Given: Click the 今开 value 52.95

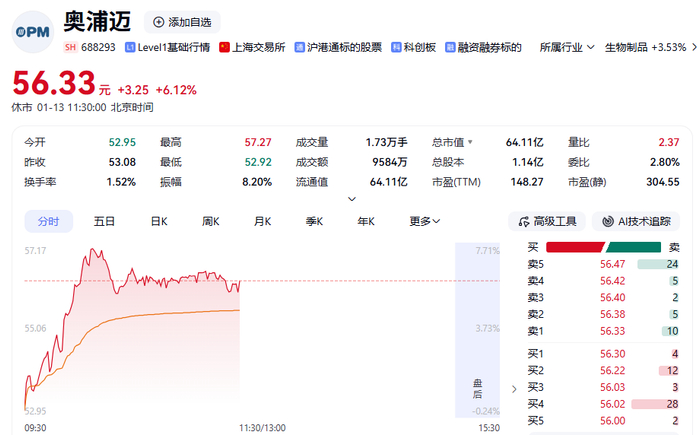Looking at the screenshot, I should 122,142.
